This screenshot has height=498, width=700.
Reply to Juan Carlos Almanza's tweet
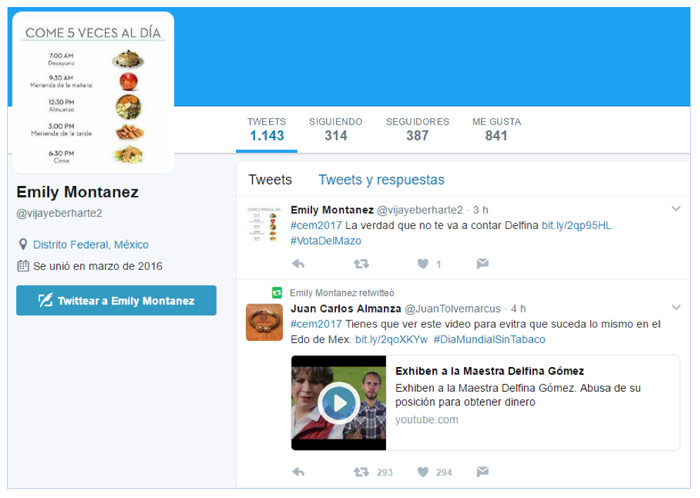pos(298,472)
